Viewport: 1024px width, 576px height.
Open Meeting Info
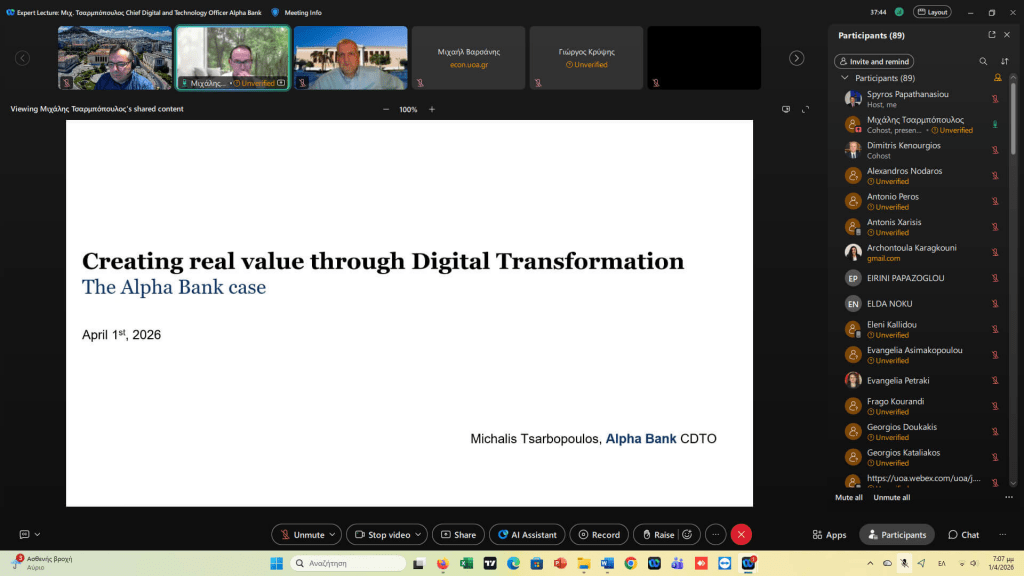click(x=302, y=12)
